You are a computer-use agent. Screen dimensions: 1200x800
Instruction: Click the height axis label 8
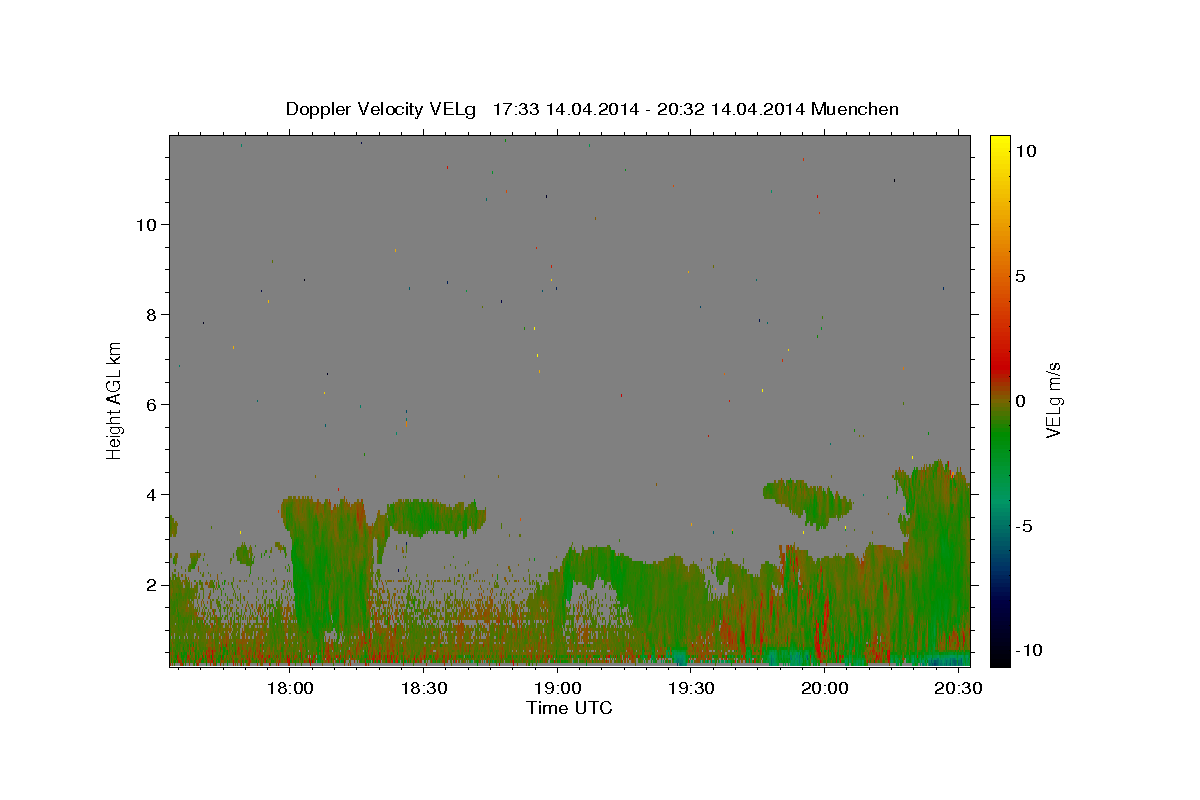point(152,314)
